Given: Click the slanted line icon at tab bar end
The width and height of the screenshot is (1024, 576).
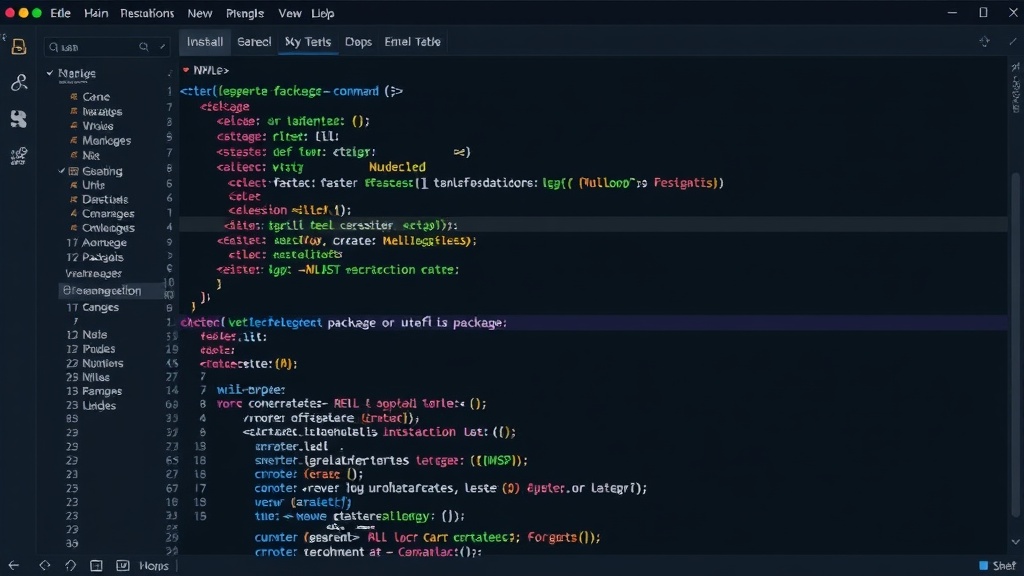Looking at the screenshot, I should point(1013,42).
